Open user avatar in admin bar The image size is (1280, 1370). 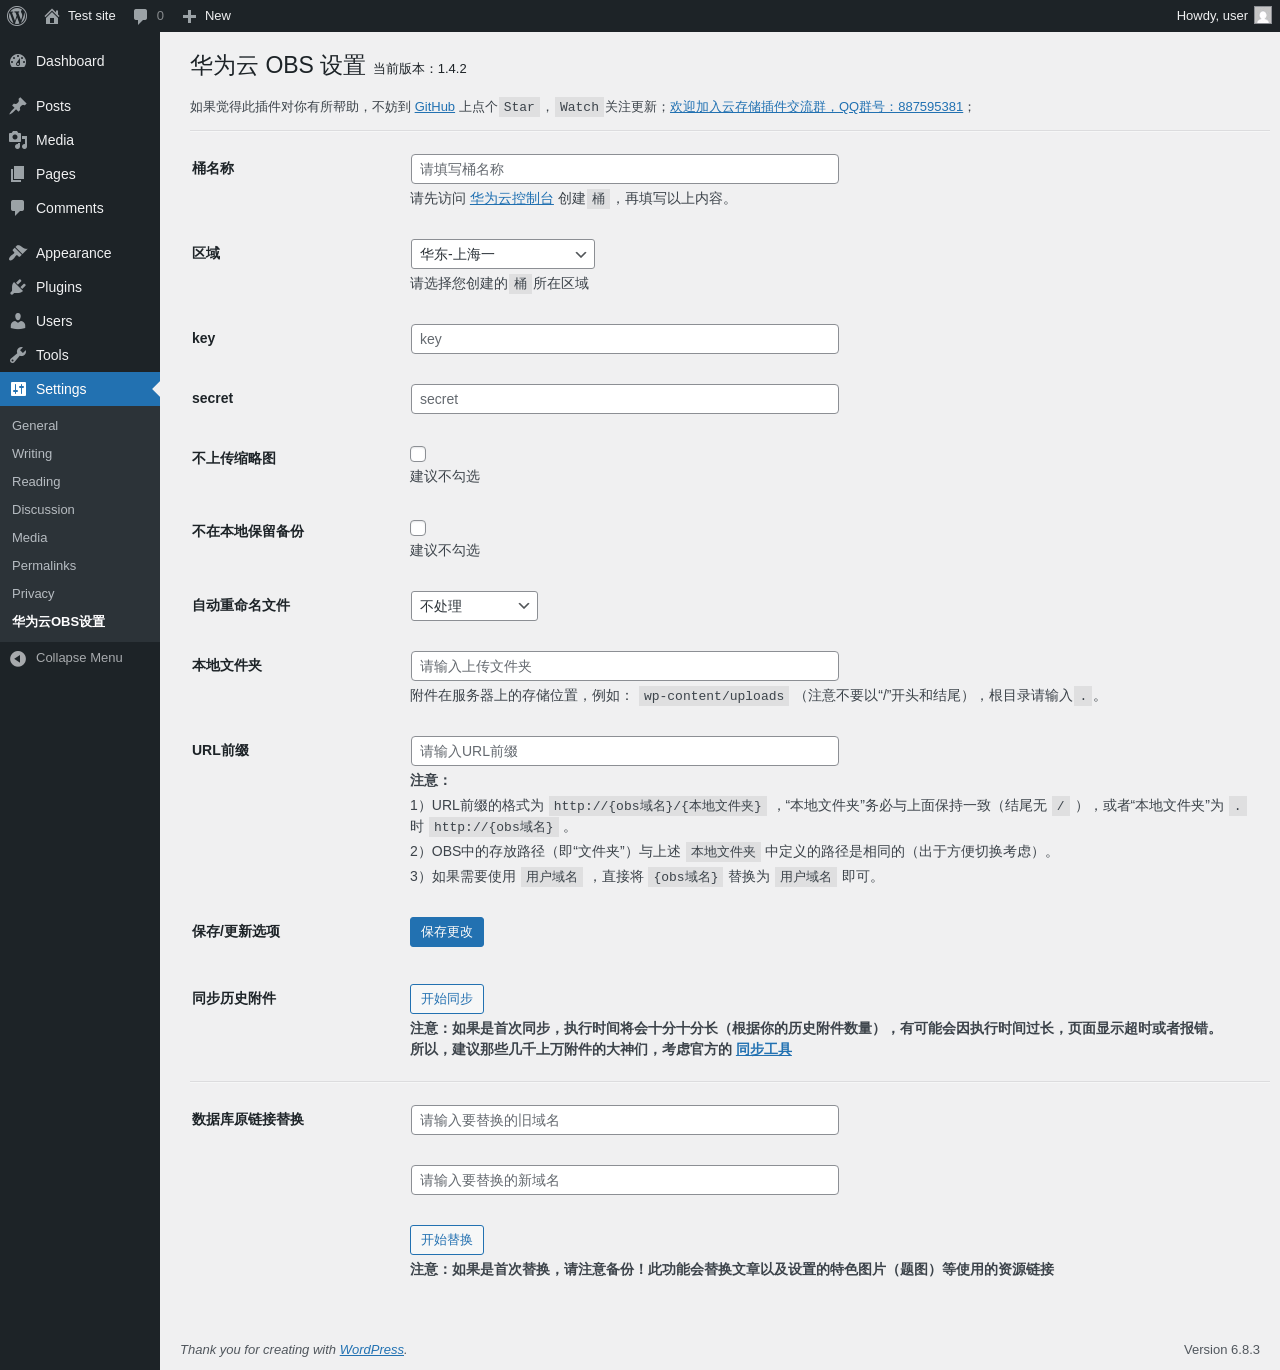[x=1263, y=16]
